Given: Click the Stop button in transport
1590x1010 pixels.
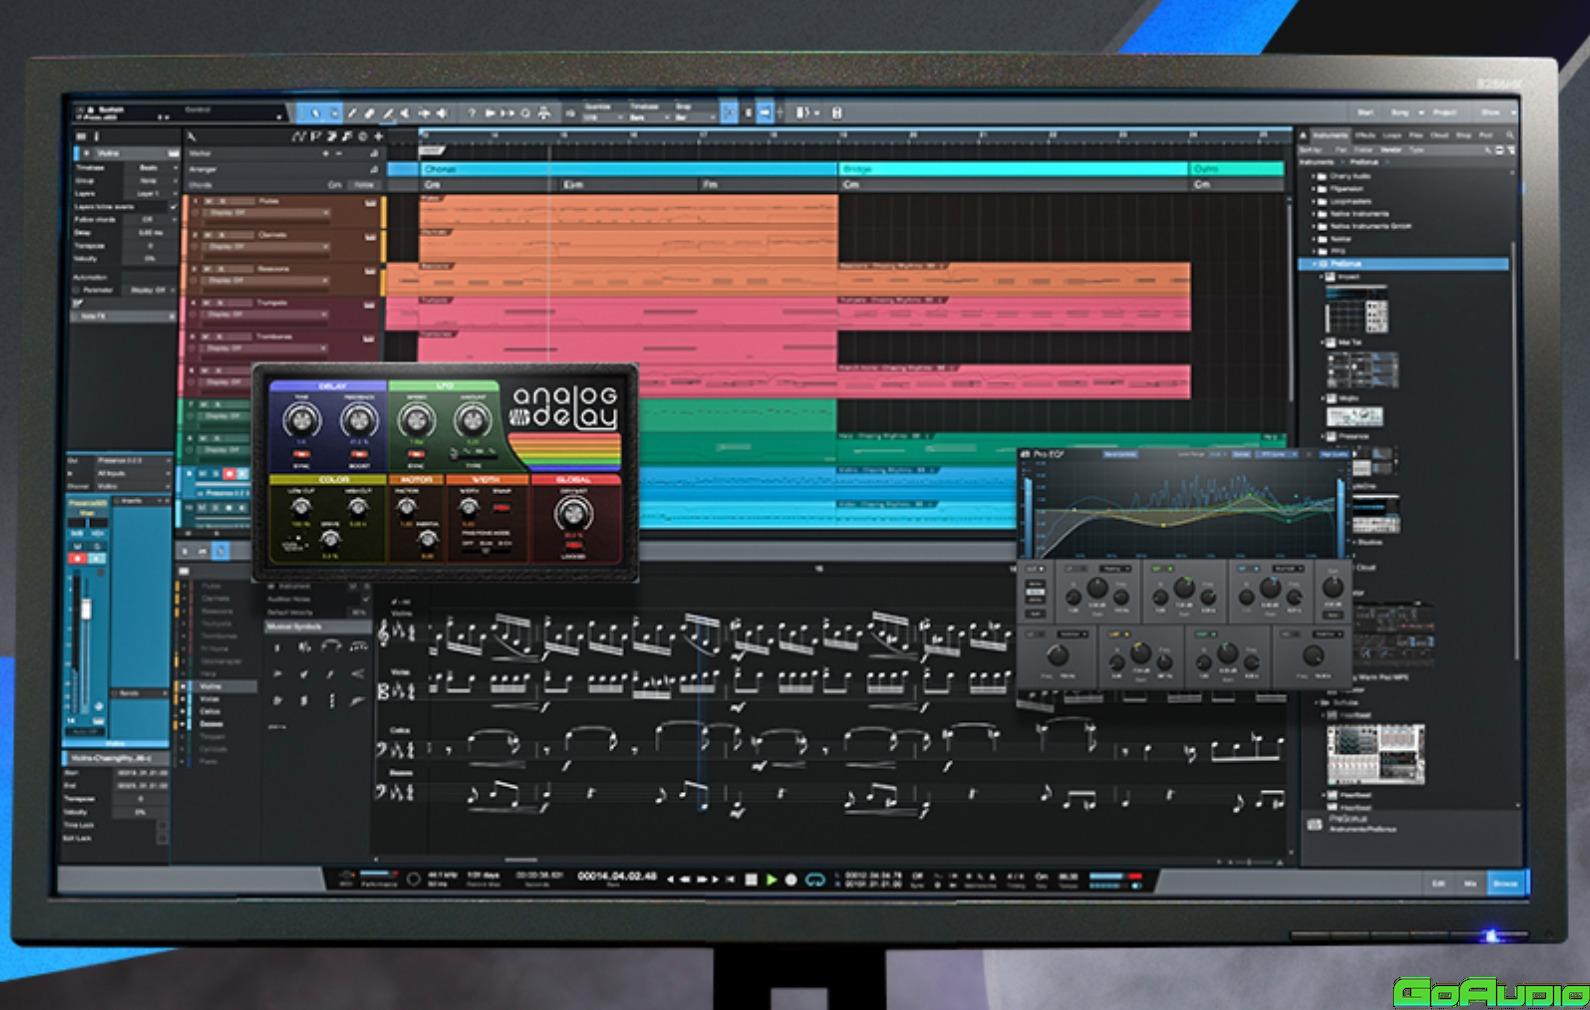Looking at the screenshot, I should [751, 879].
